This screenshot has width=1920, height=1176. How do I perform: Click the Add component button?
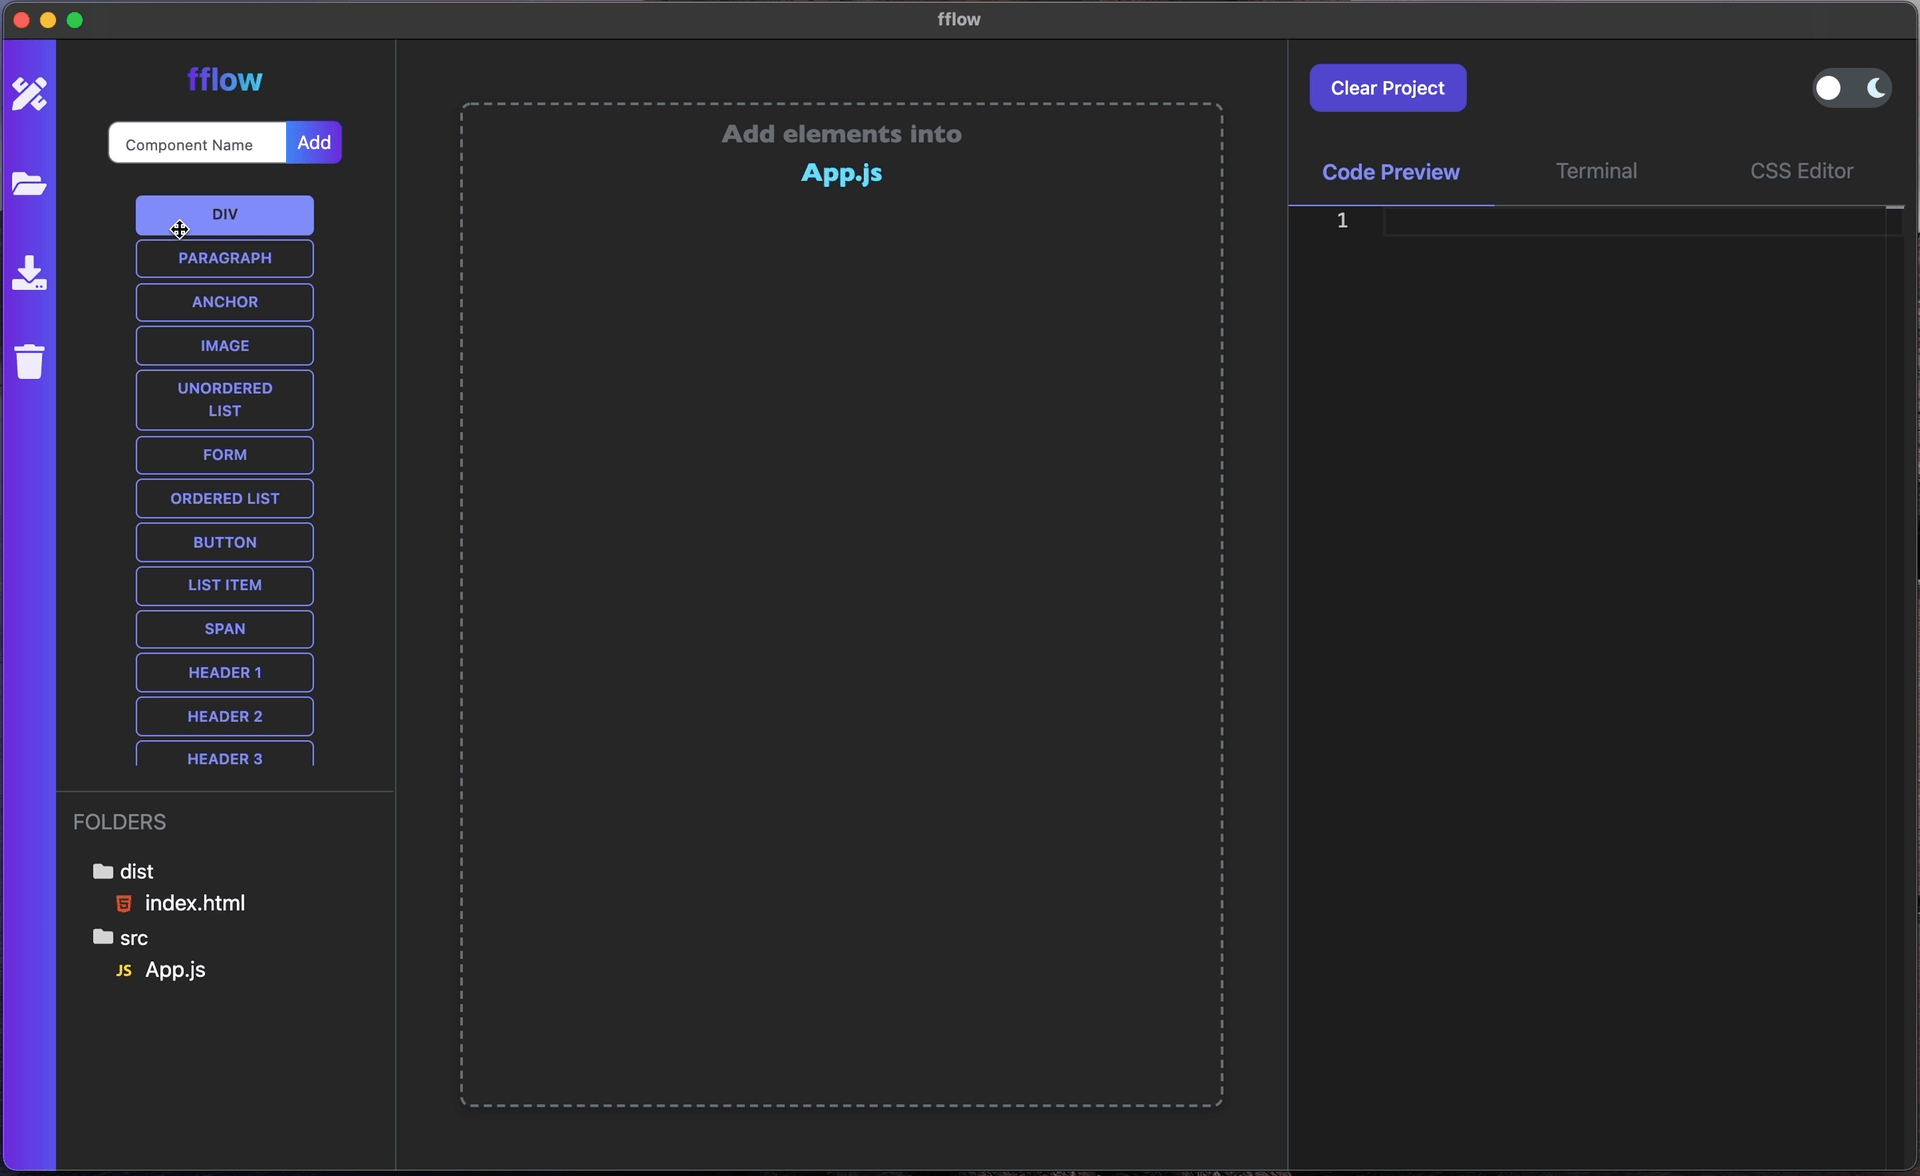(314, 143)
